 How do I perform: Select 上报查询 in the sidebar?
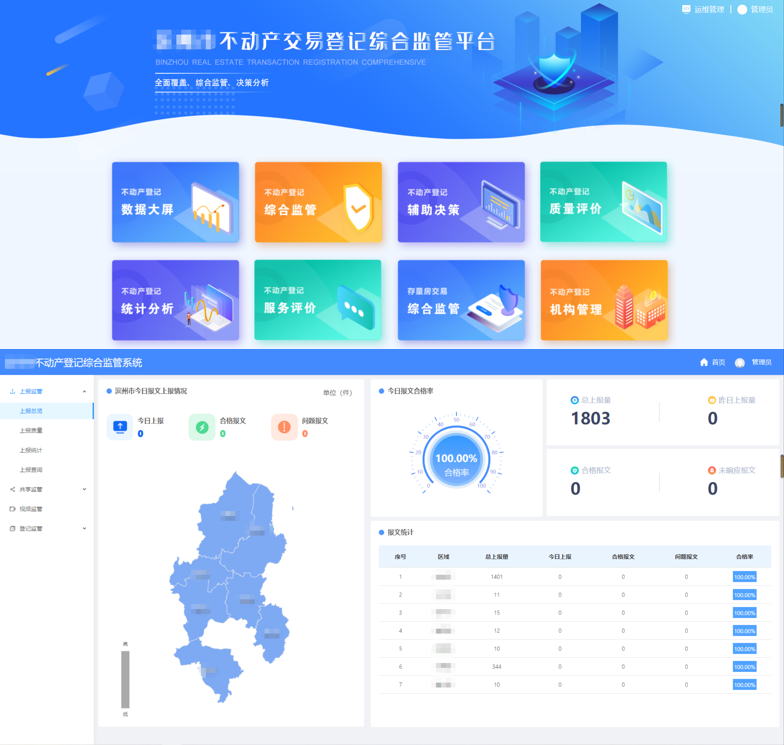pos(31,470)
